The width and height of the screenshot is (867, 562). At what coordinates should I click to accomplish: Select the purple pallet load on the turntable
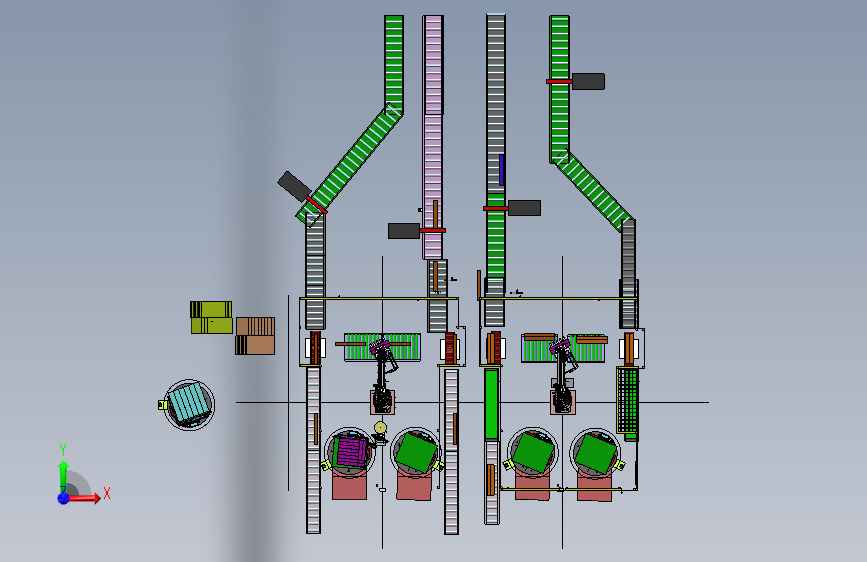(x=352, y=451)
